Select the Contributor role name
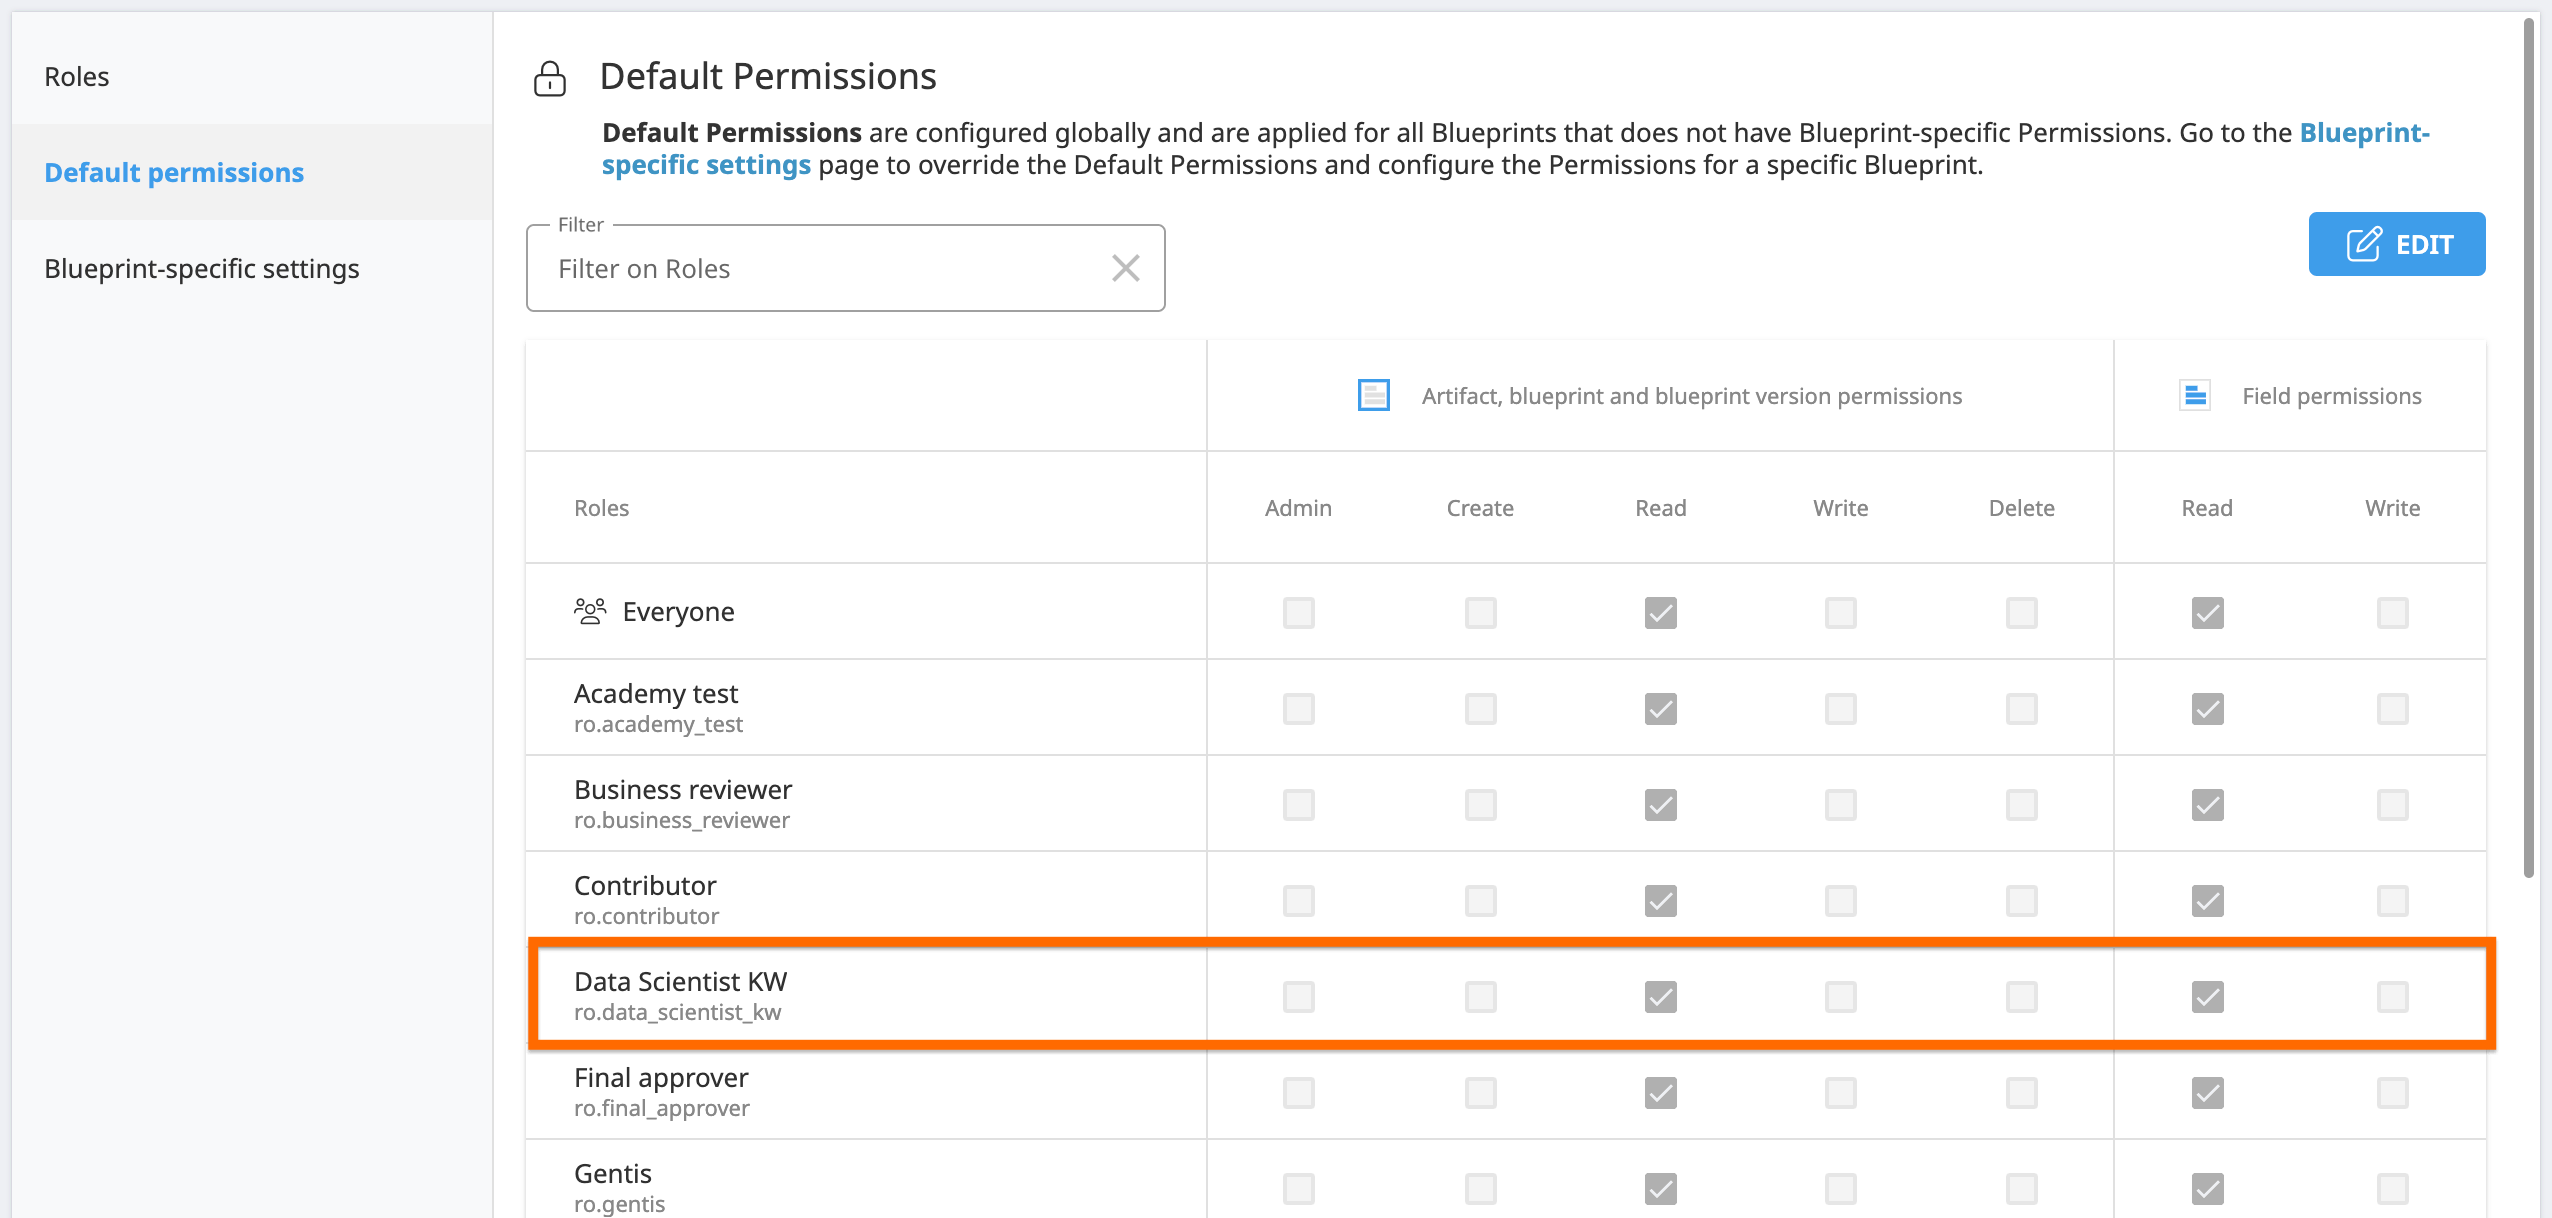Image resolution: width=2552 pixels, height=1218 pixels. pyautogui.click(x=645, y=885)
